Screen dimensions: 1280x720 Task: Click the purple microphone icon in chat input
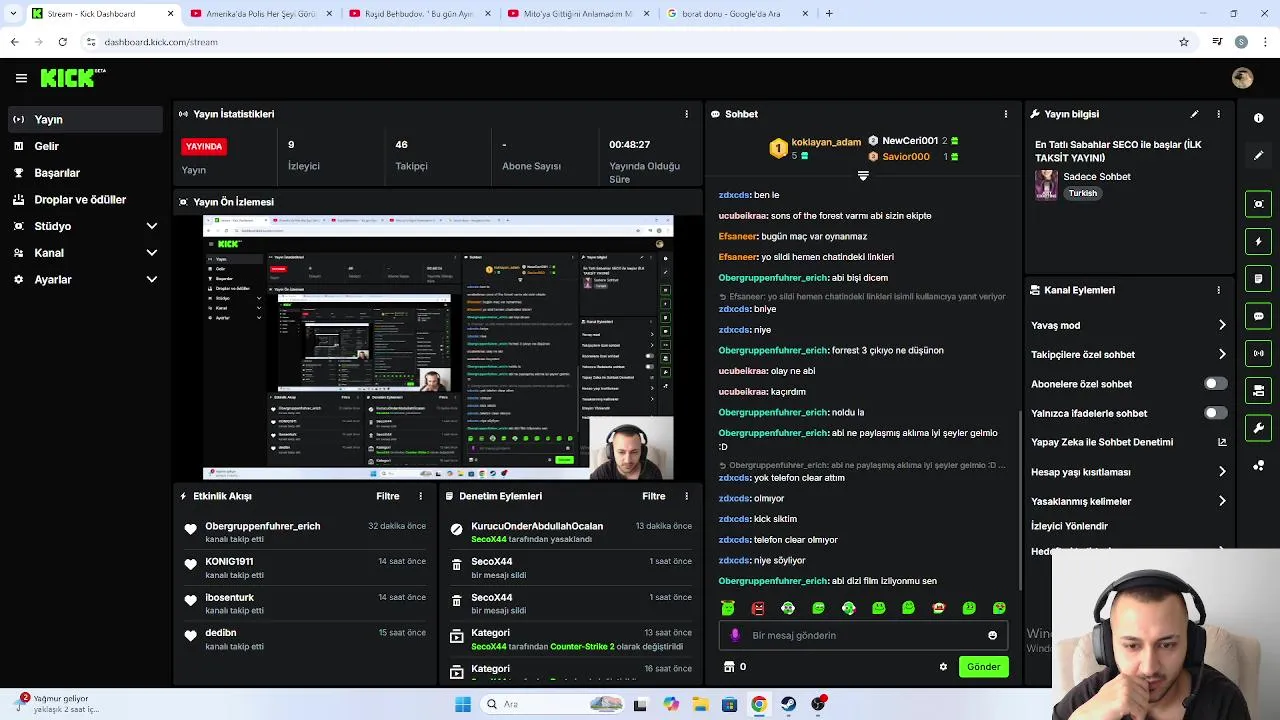pos(735,635)
